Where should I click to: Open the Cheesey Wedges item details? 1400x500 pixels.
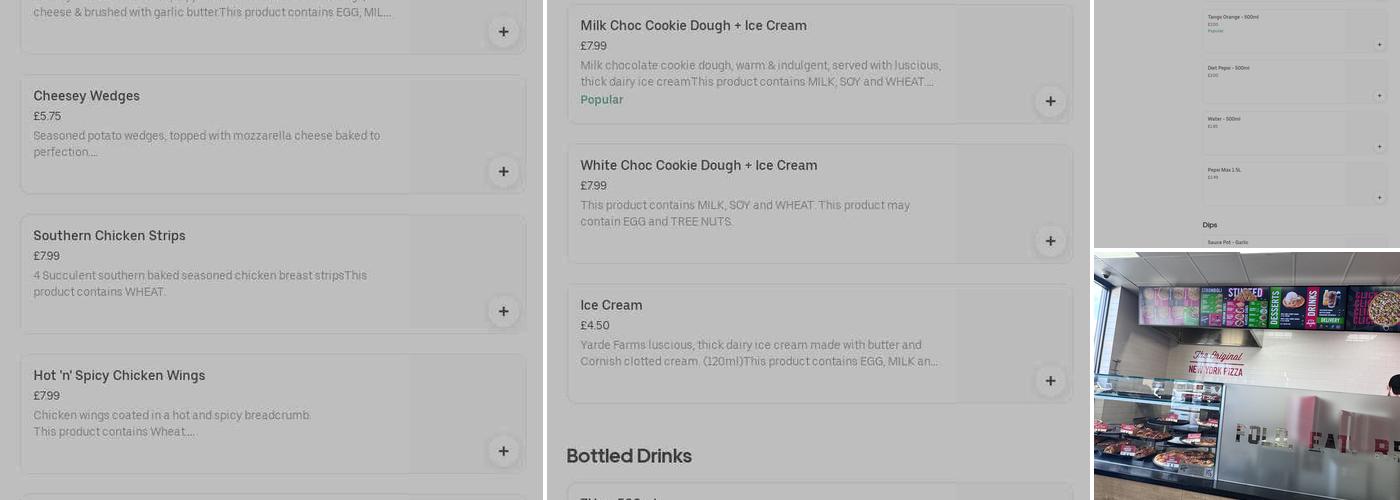point(87,96)
